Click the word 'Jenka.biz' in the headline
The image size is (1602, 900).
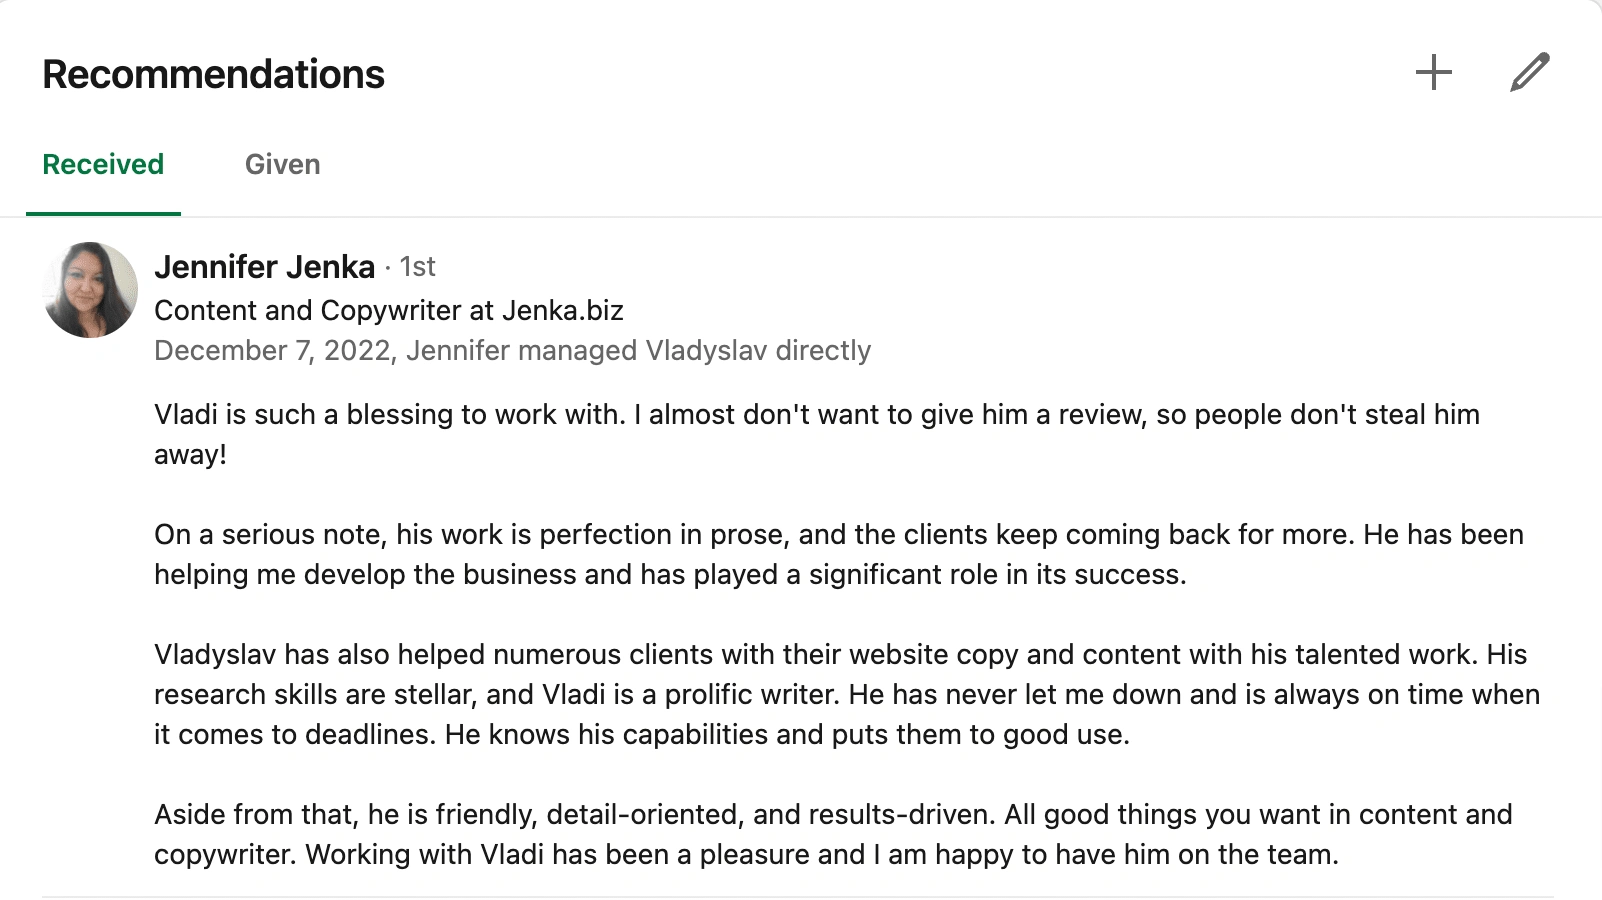point(562,311)
